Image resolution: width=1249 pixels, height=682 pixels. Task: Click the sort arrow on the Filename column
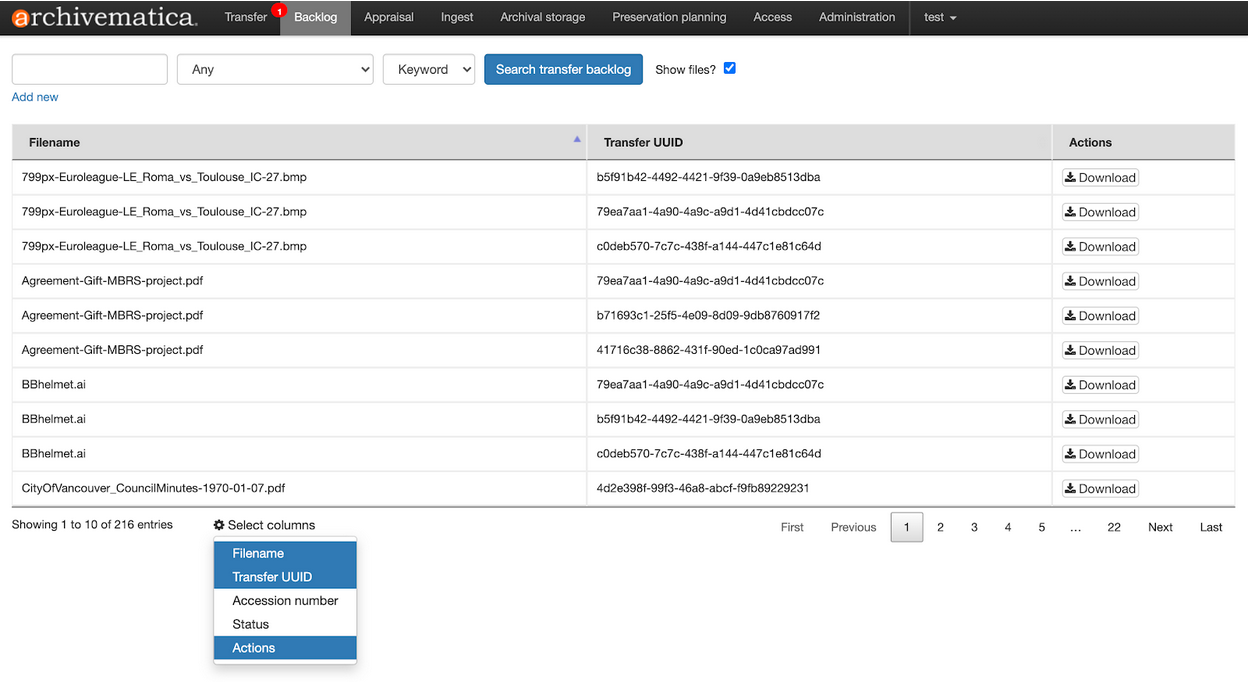click(575, 141)
